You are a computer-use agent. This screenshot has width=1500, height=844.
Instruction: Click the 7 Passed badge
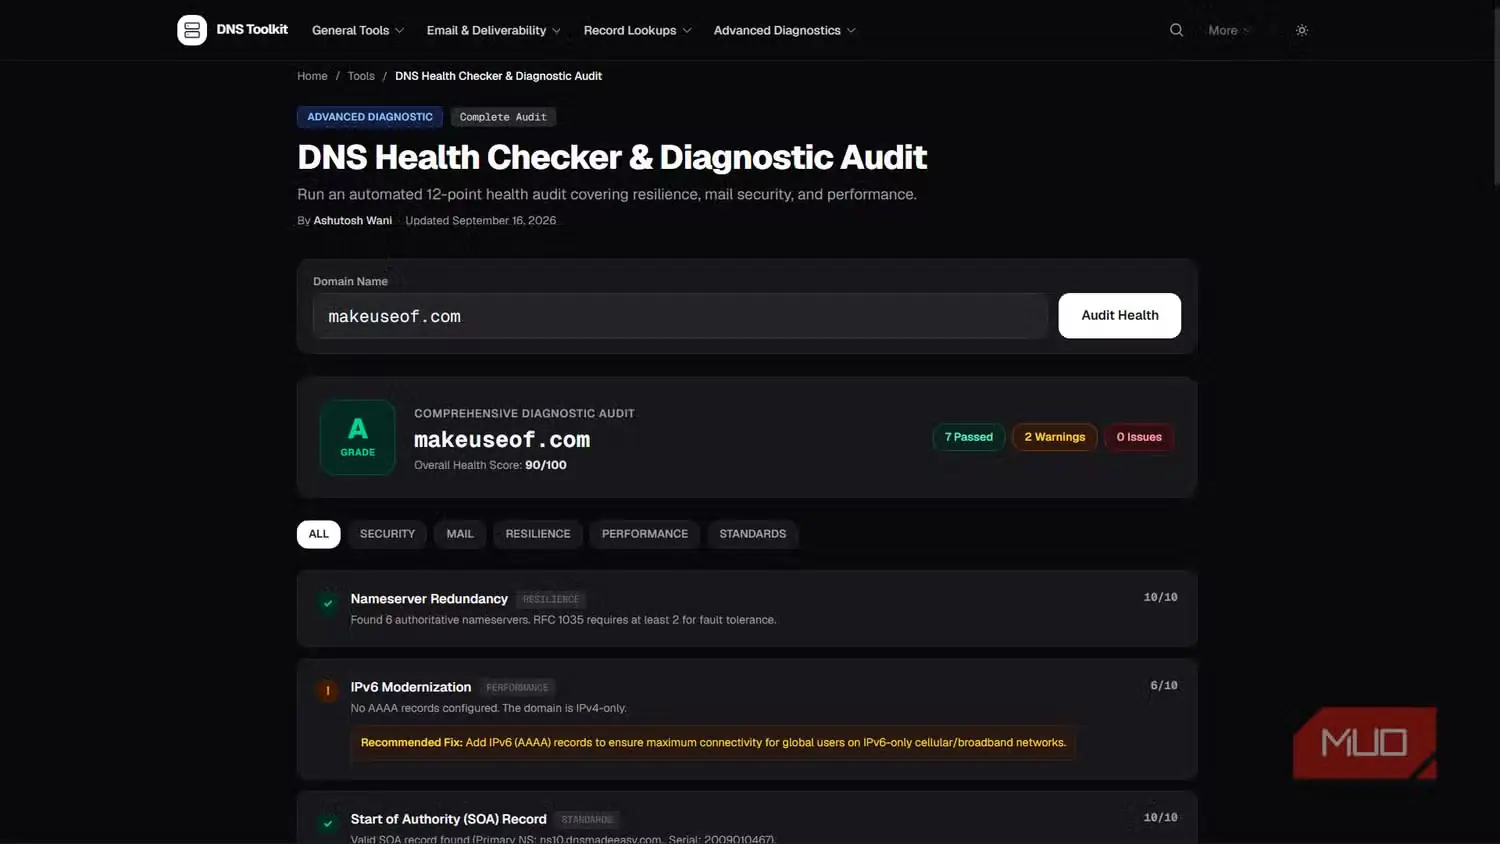pos(969,437)
